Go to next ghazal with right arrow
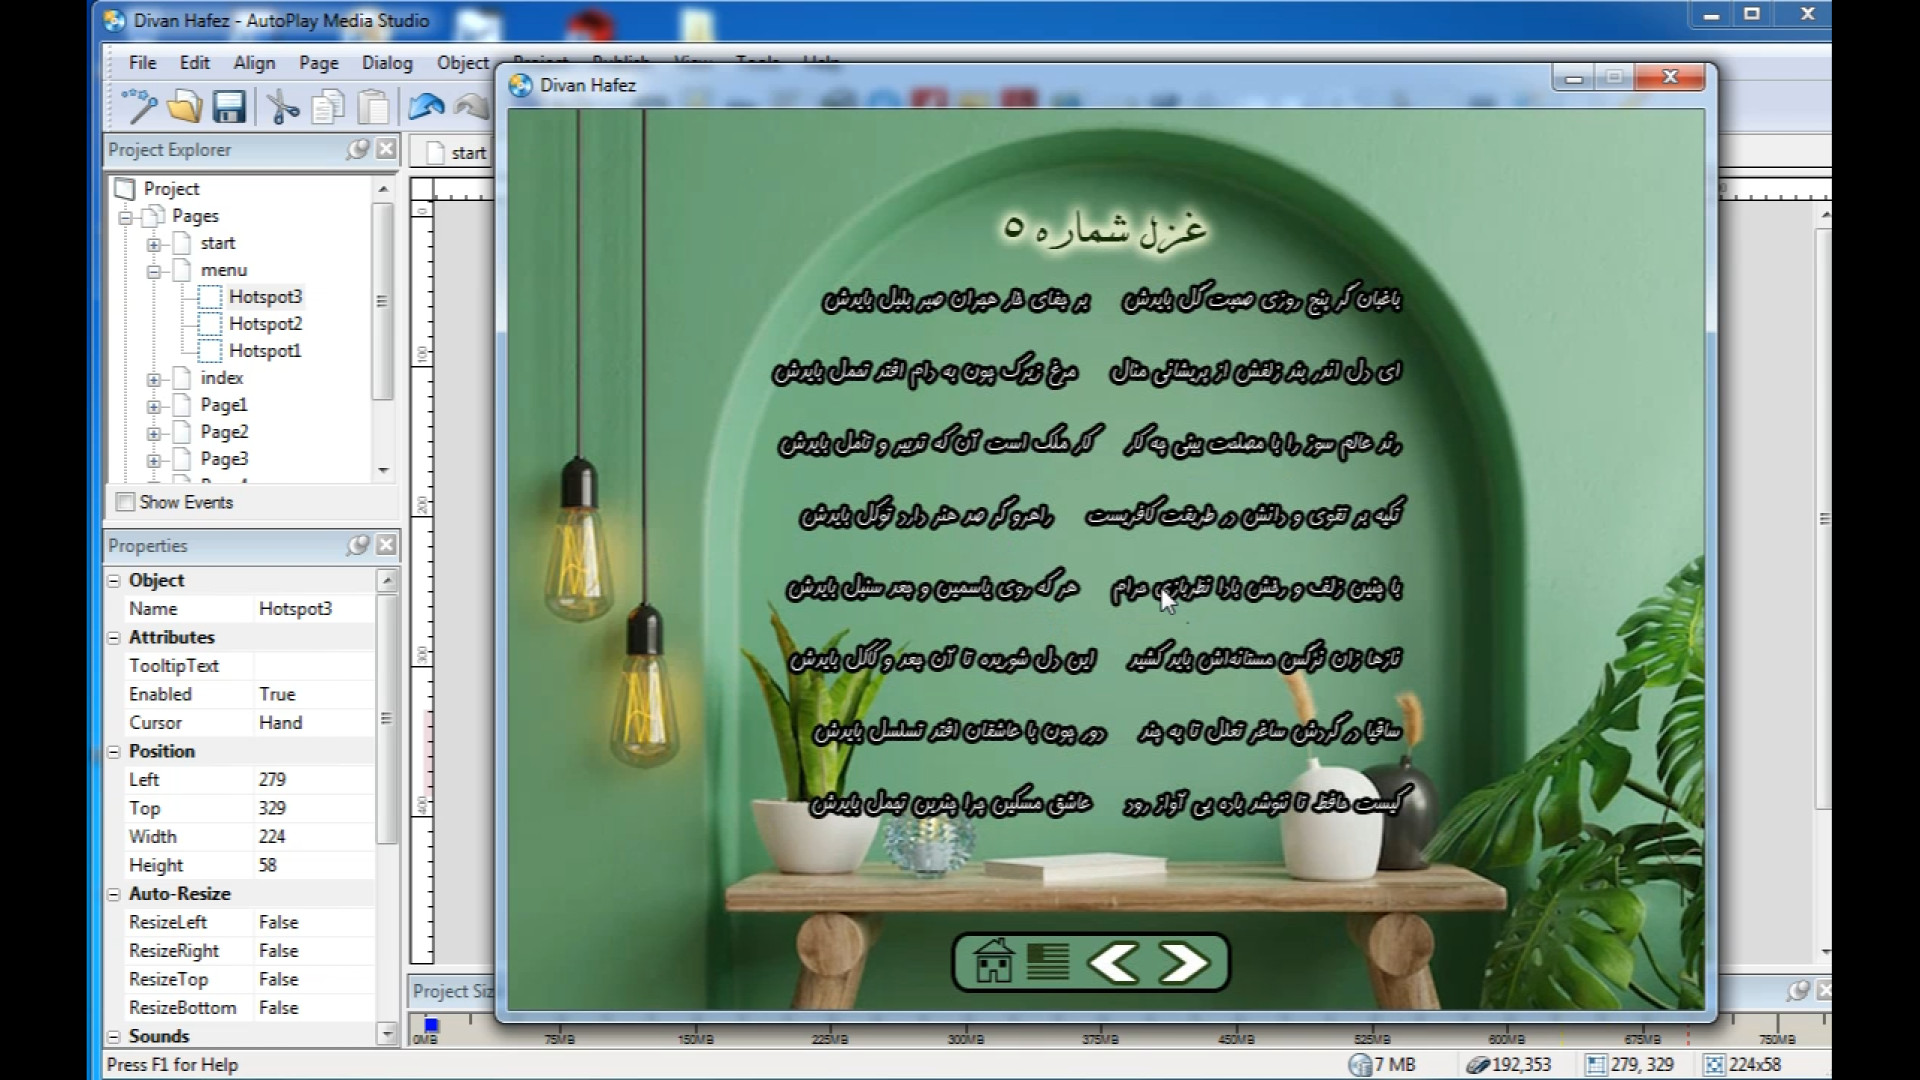Screen dimensions: 1920x1080 [1184, 963]
